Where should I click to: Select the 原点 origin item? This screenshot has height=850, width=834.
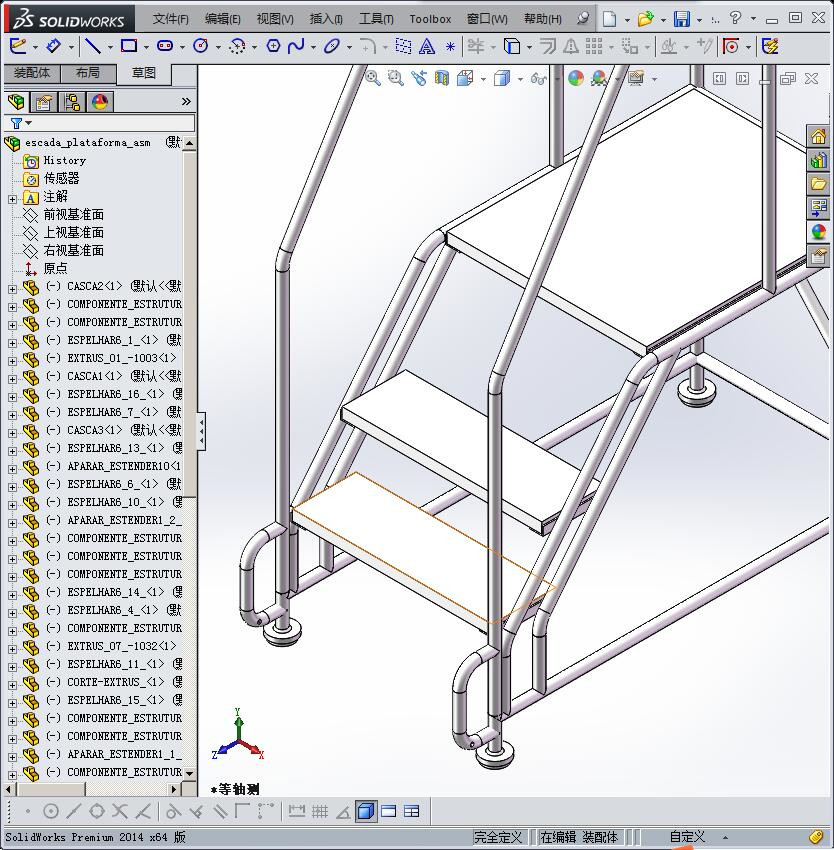click(55, 268)
